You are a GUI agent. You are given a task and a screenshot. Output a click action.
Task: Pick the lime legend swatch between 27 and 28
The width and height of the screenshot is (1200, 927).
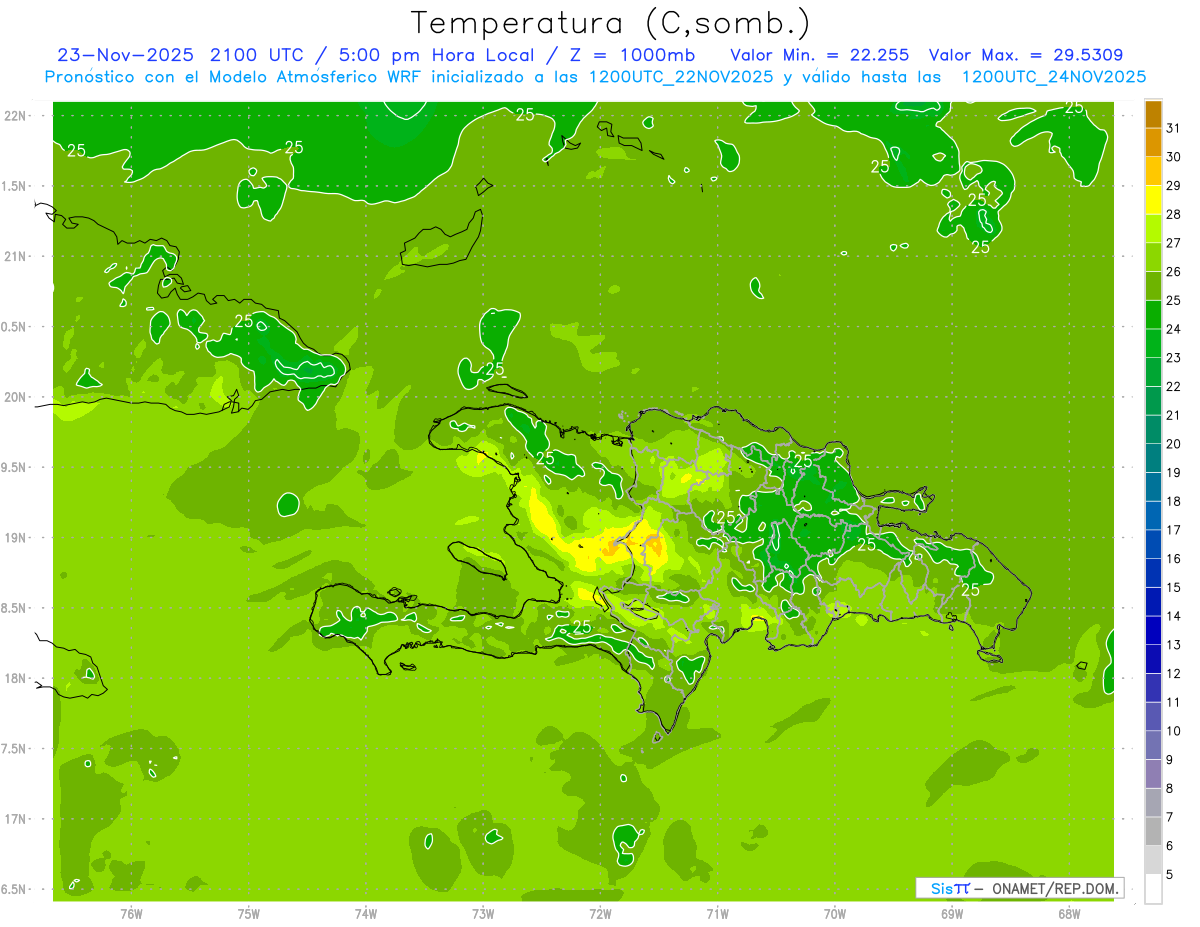(1153, 228)
